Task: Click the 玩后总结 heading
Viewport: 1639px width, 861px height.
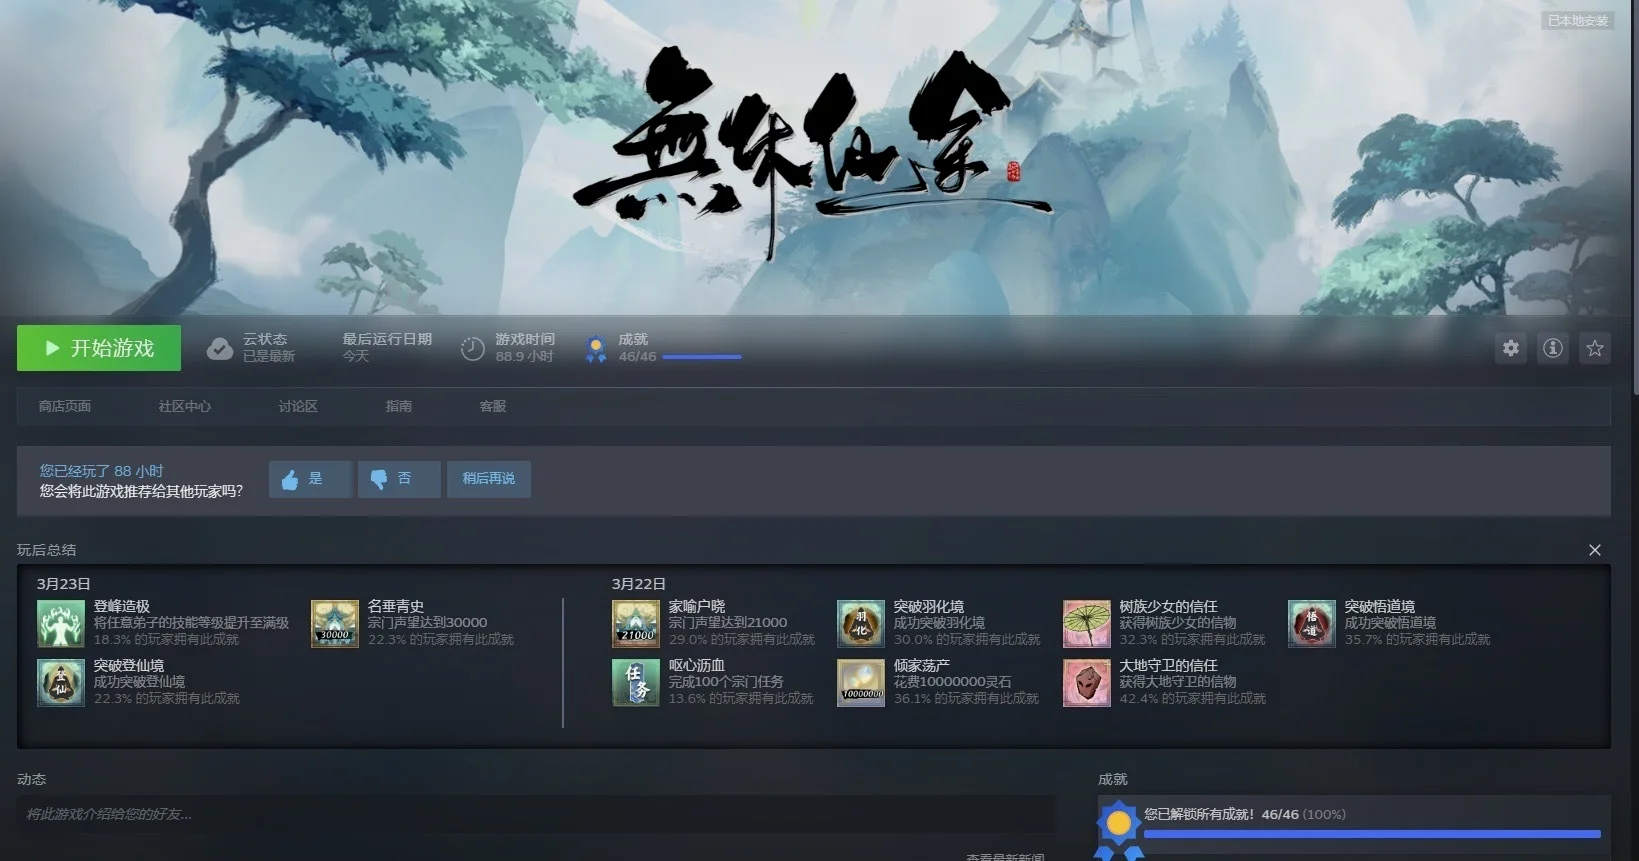Action: tap(46, 550)
